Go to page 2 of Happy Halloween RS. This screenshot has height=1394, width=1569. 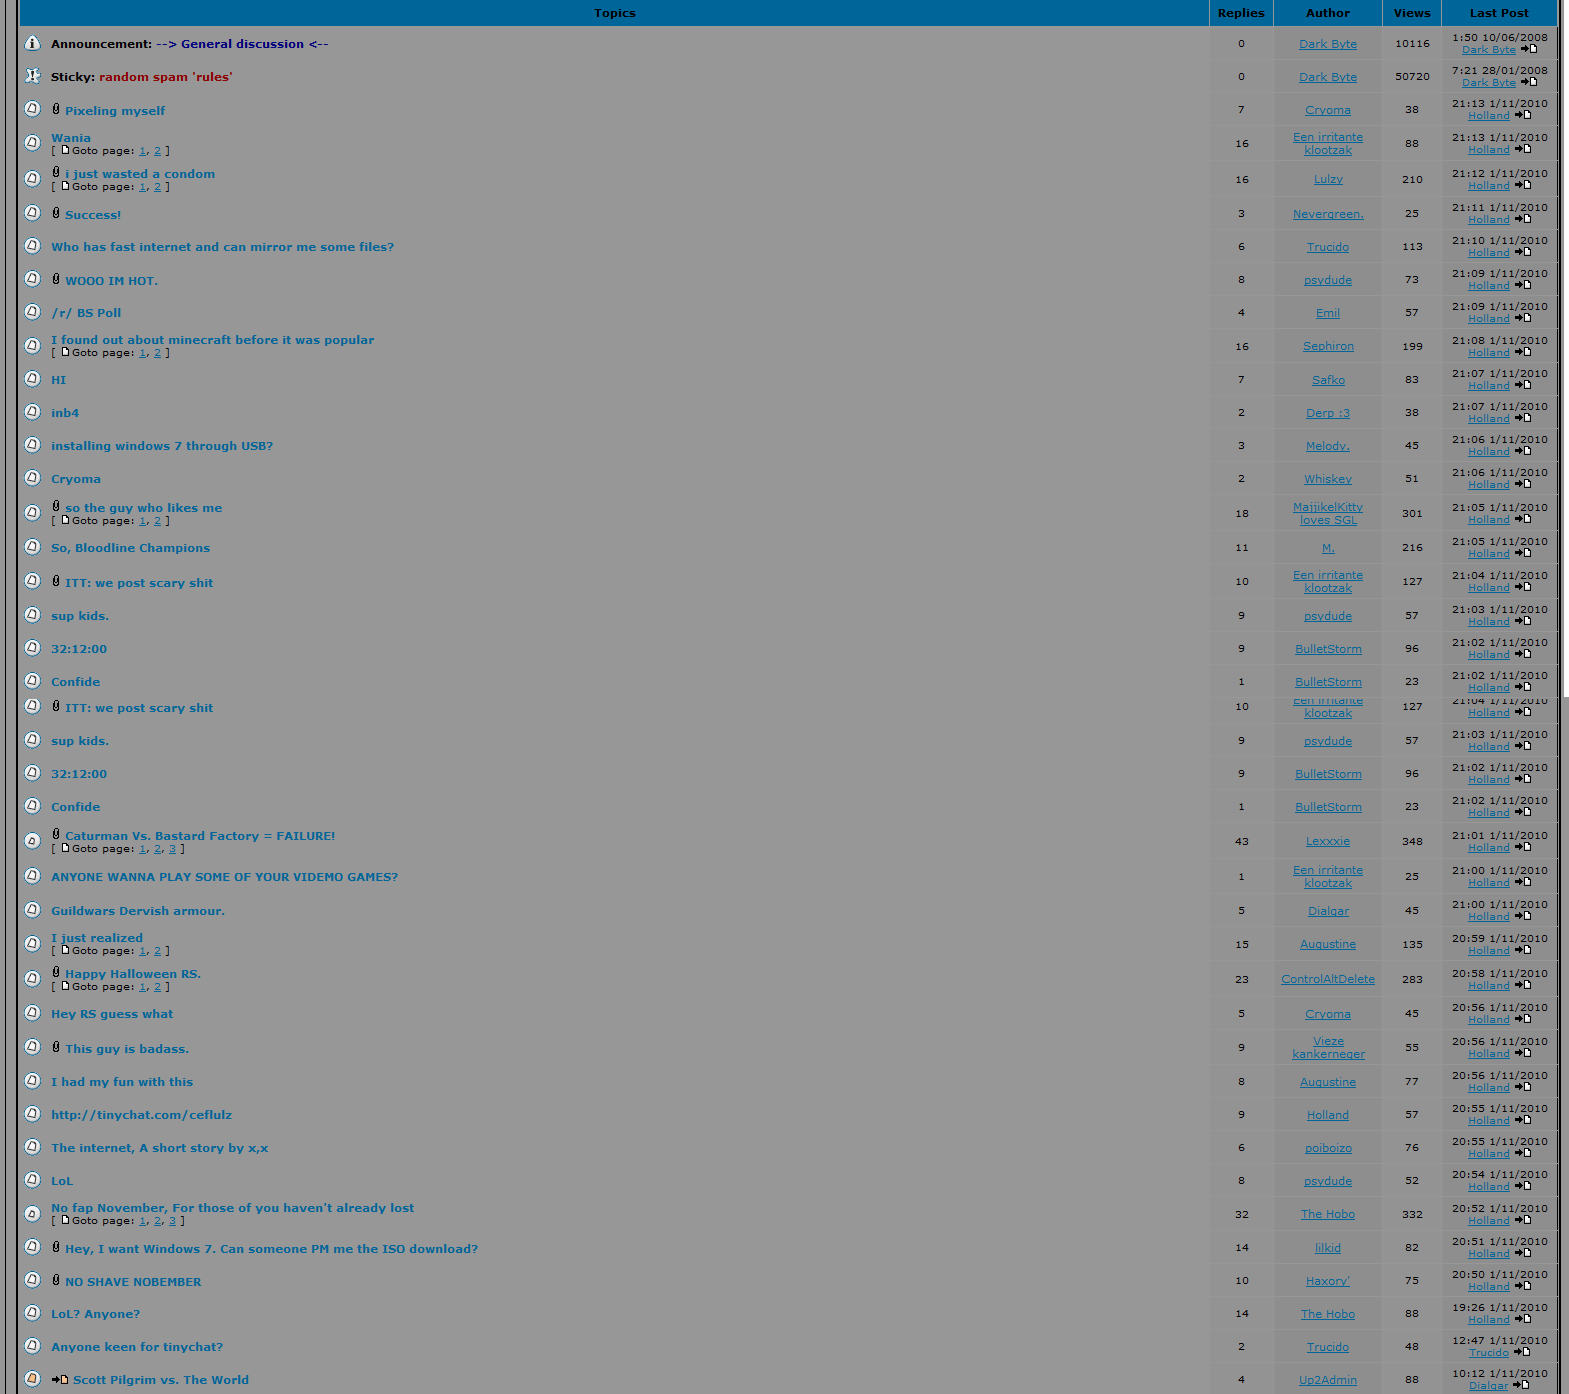click(157, 987)
